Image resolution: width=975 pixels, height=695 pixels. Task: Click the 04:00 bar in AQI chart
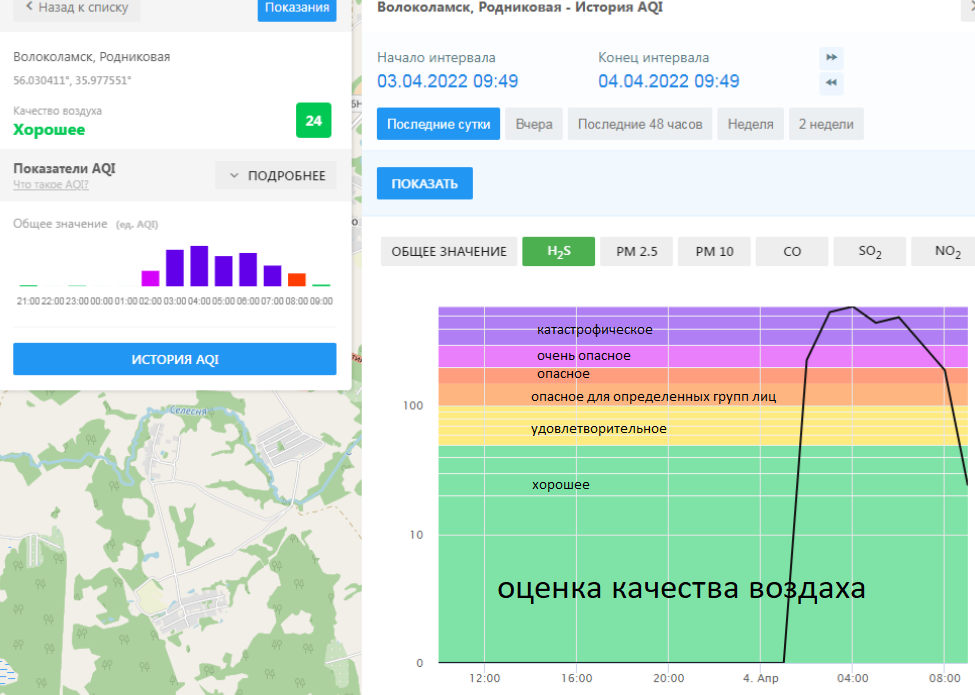(x=199, y=267)
